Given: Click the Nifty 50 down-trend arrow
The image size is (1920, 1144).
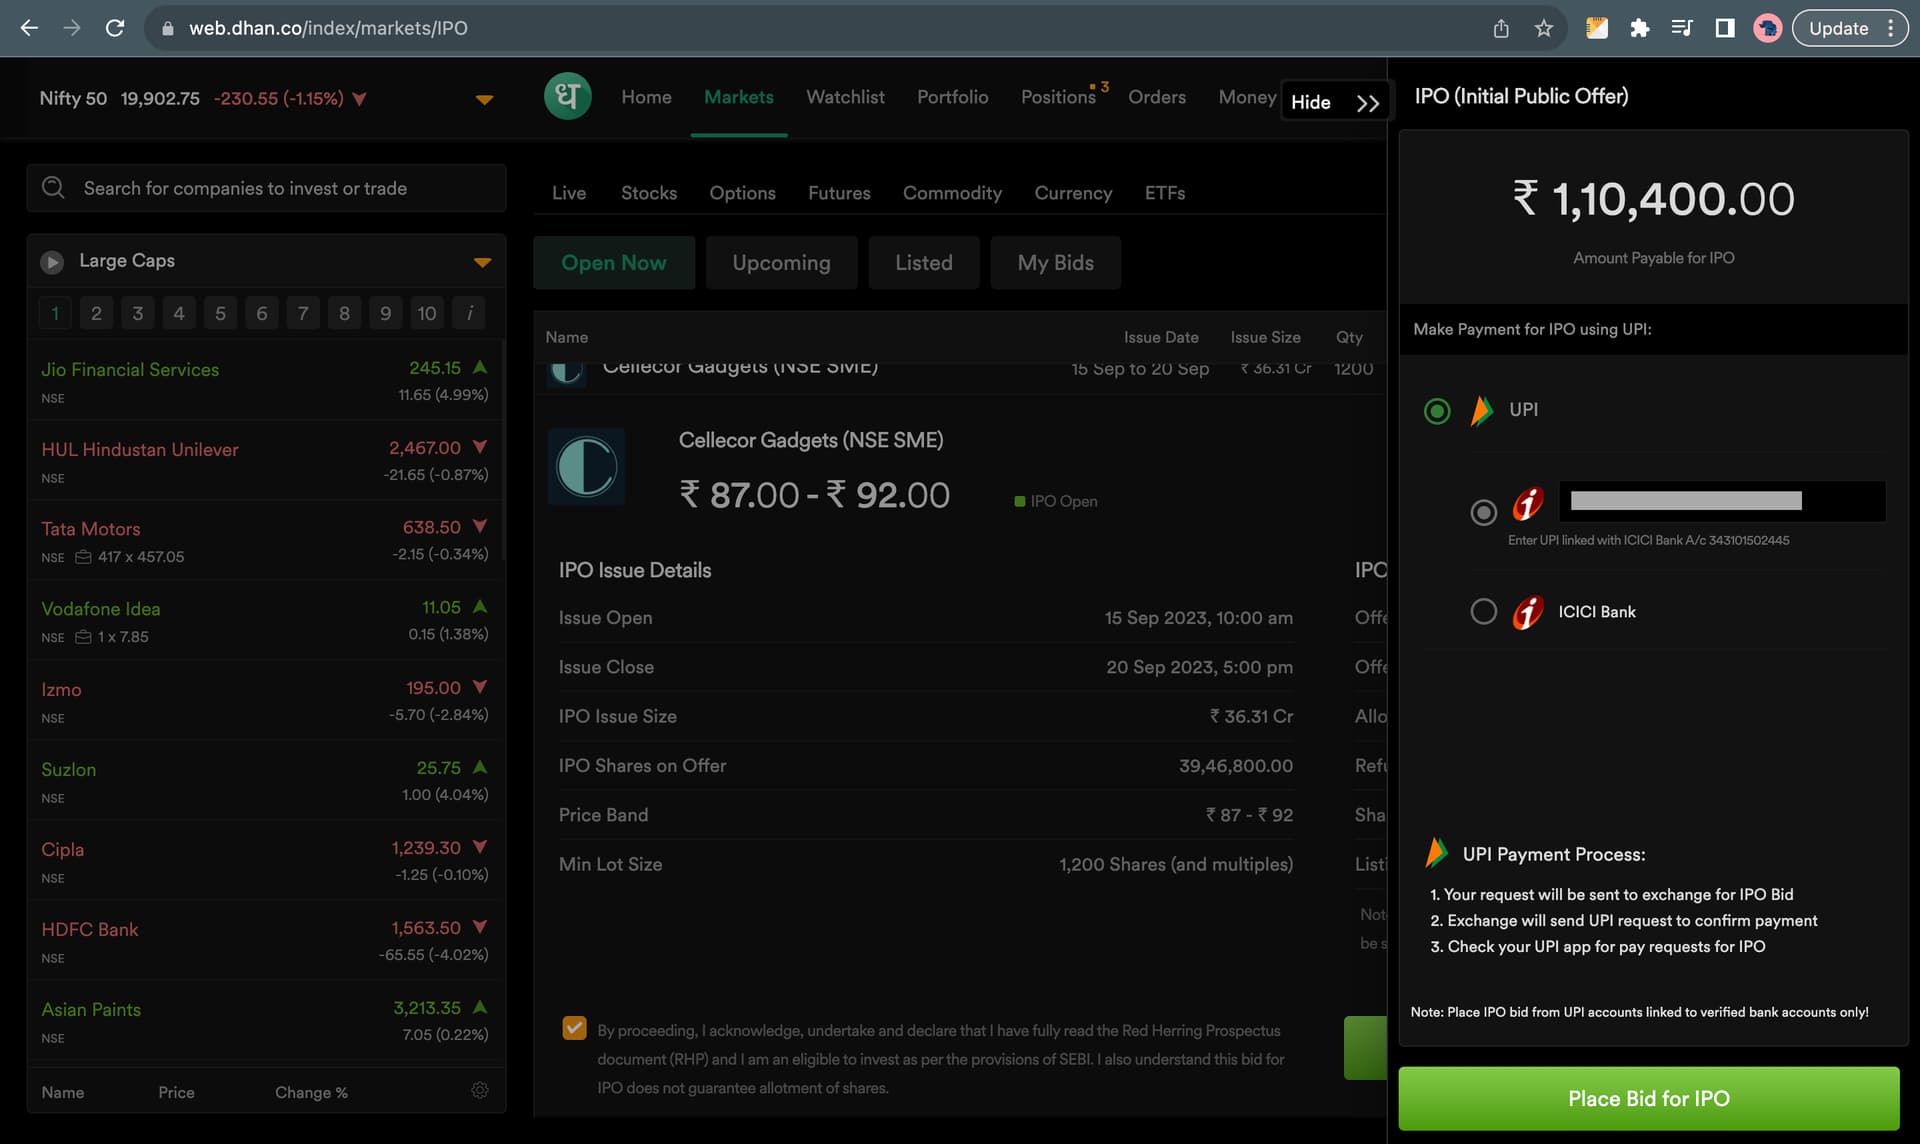Looking at the screenshot, I should [x=360, y=99].
